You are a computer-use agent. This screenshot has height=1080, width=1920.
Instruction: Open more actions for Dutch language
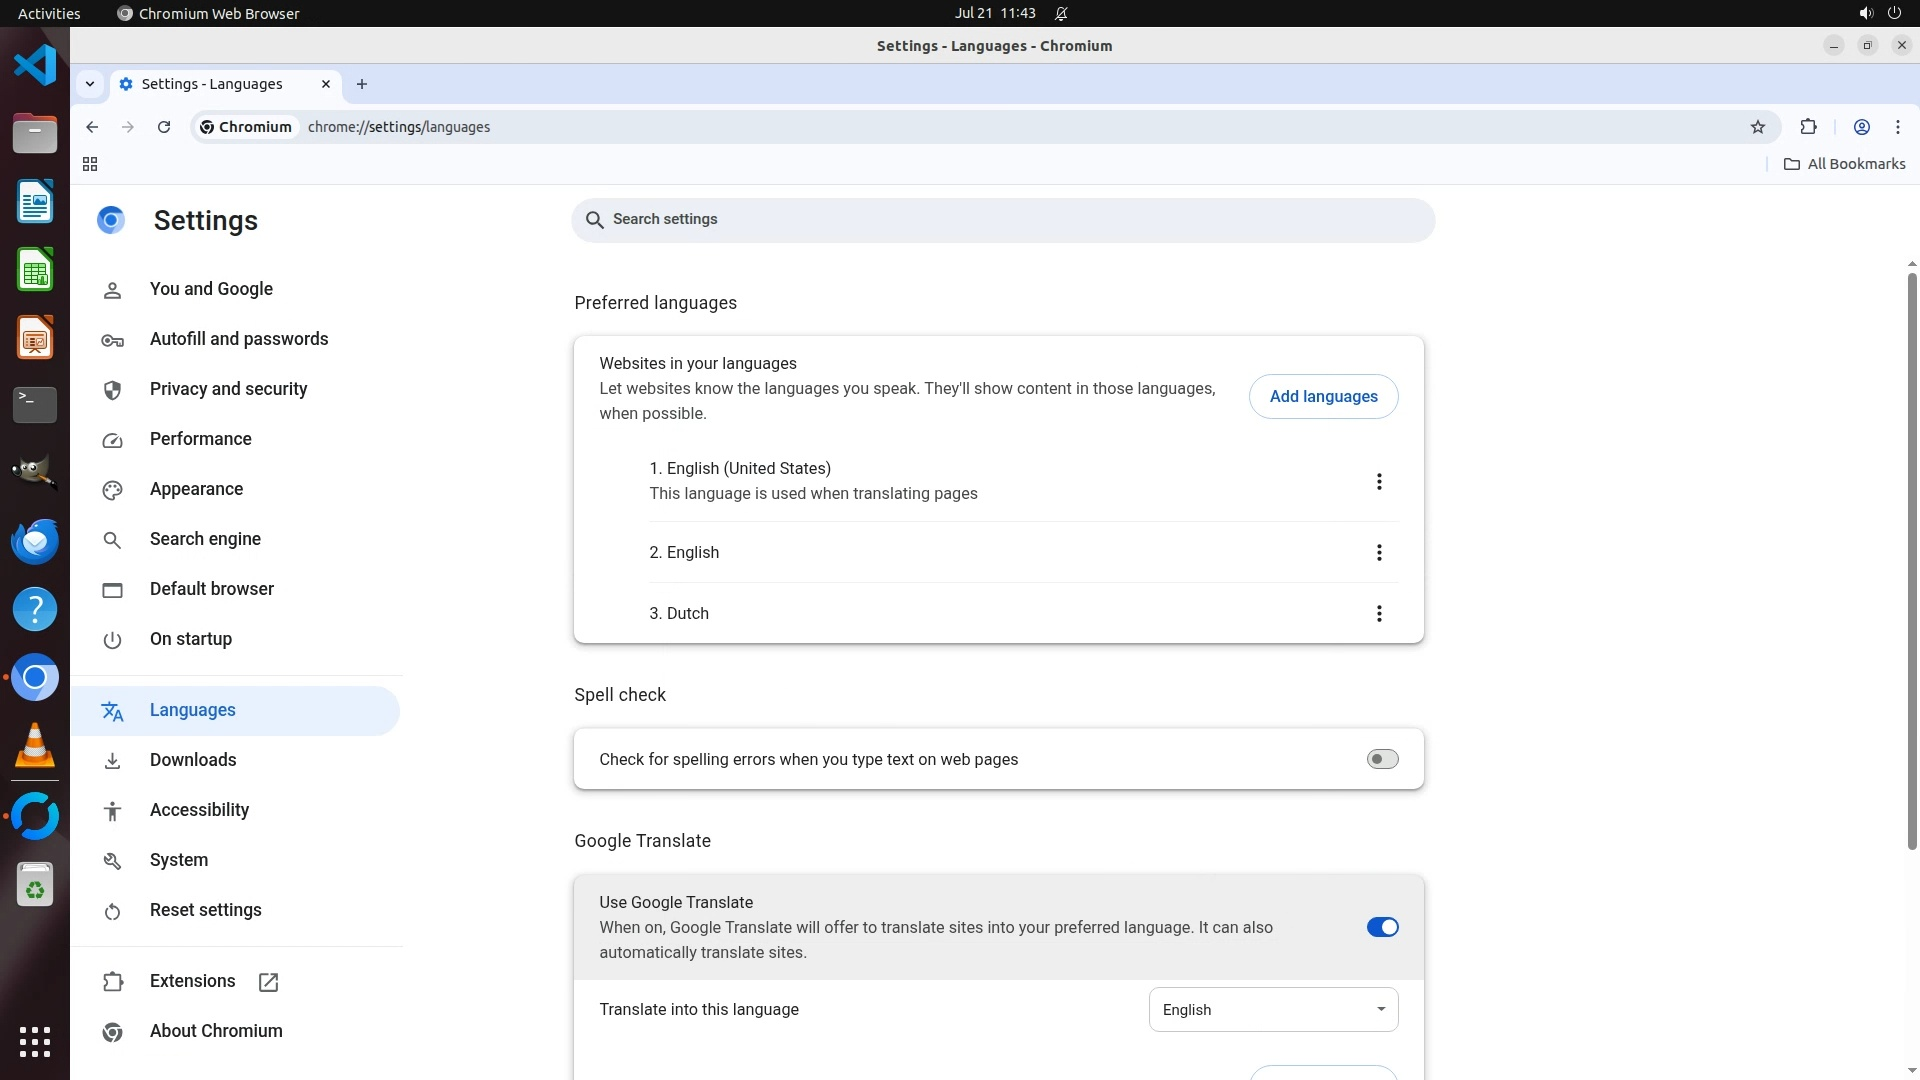pyautogui.click(x=1378, y=613)
